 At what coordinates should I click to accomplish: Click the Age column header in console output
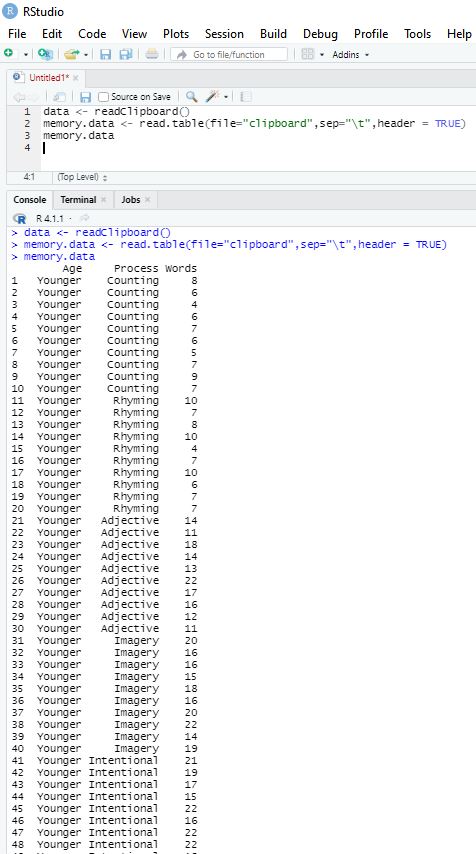(x=72, y=269)
